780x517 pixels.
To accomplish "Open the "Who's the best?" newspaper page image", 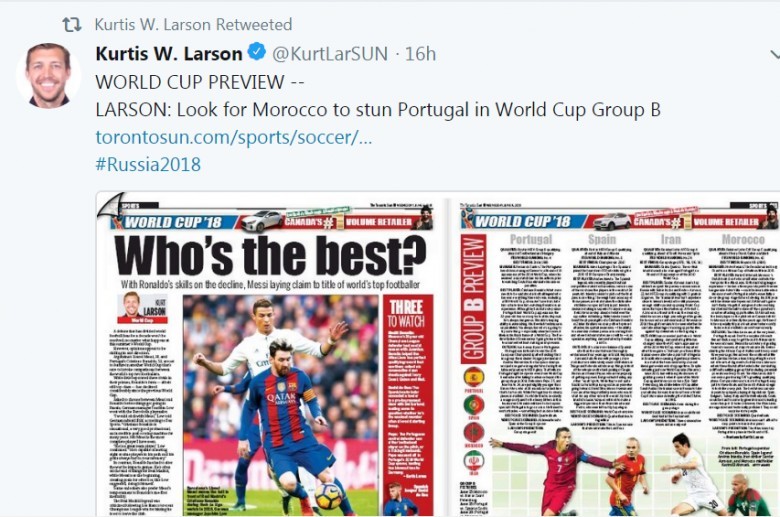I will pos(269,354).
